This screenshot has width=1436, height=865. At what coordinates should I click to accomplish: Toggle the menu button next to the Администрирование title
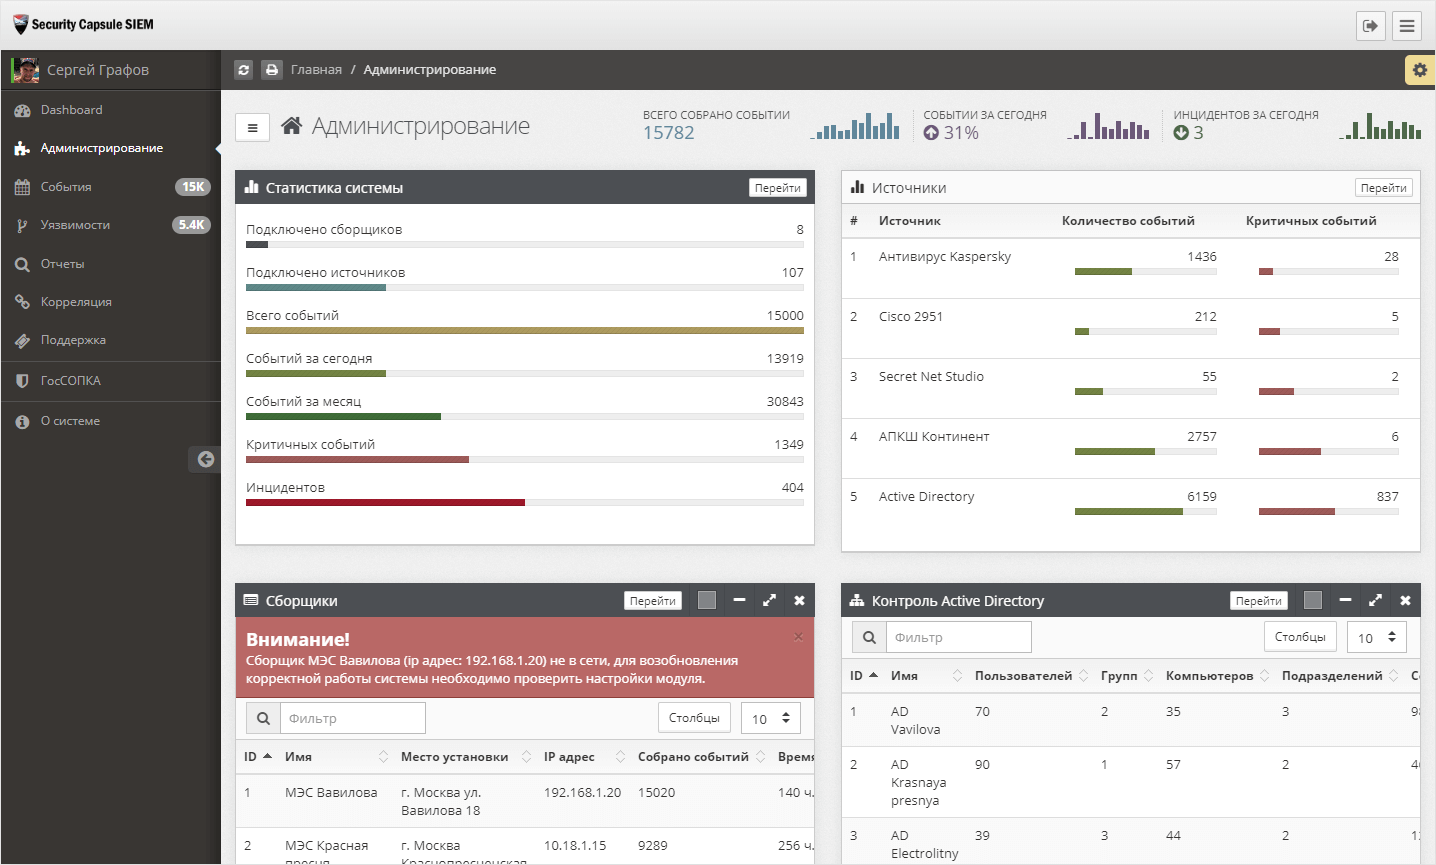tap(252, 128)
